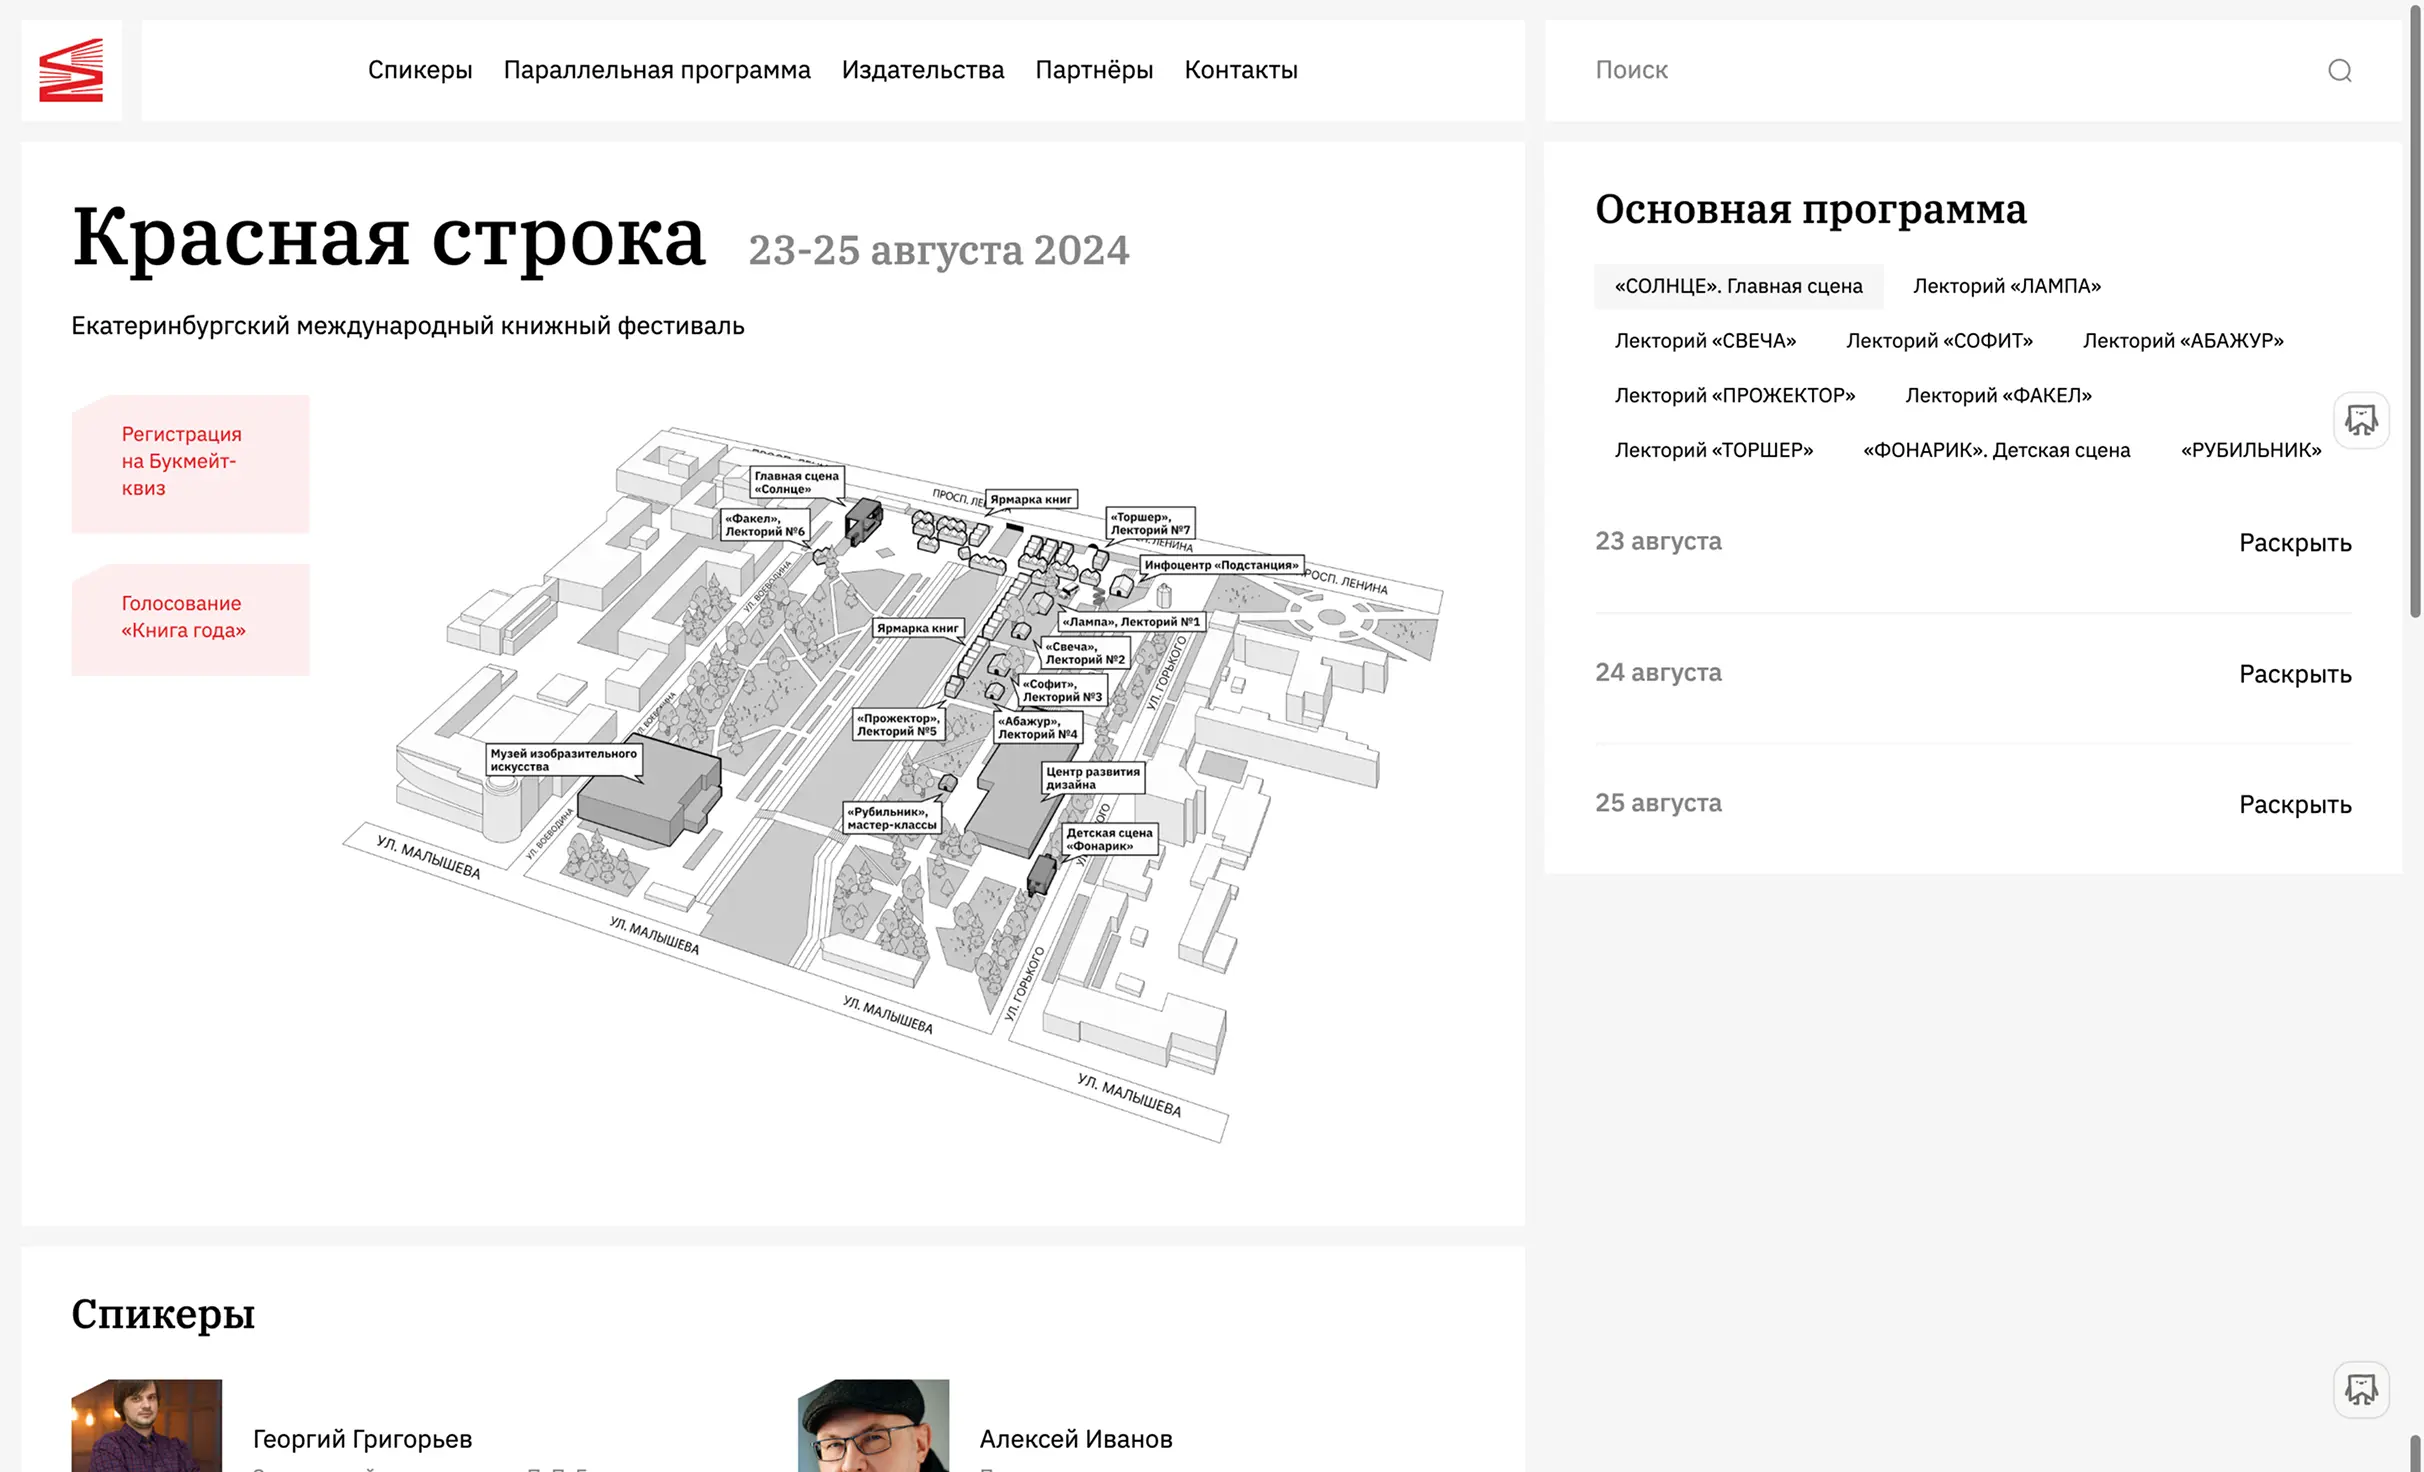Screen dimensions: 2424x1472
Task: Click the red festival logo icon
Action: click(71, 70)
